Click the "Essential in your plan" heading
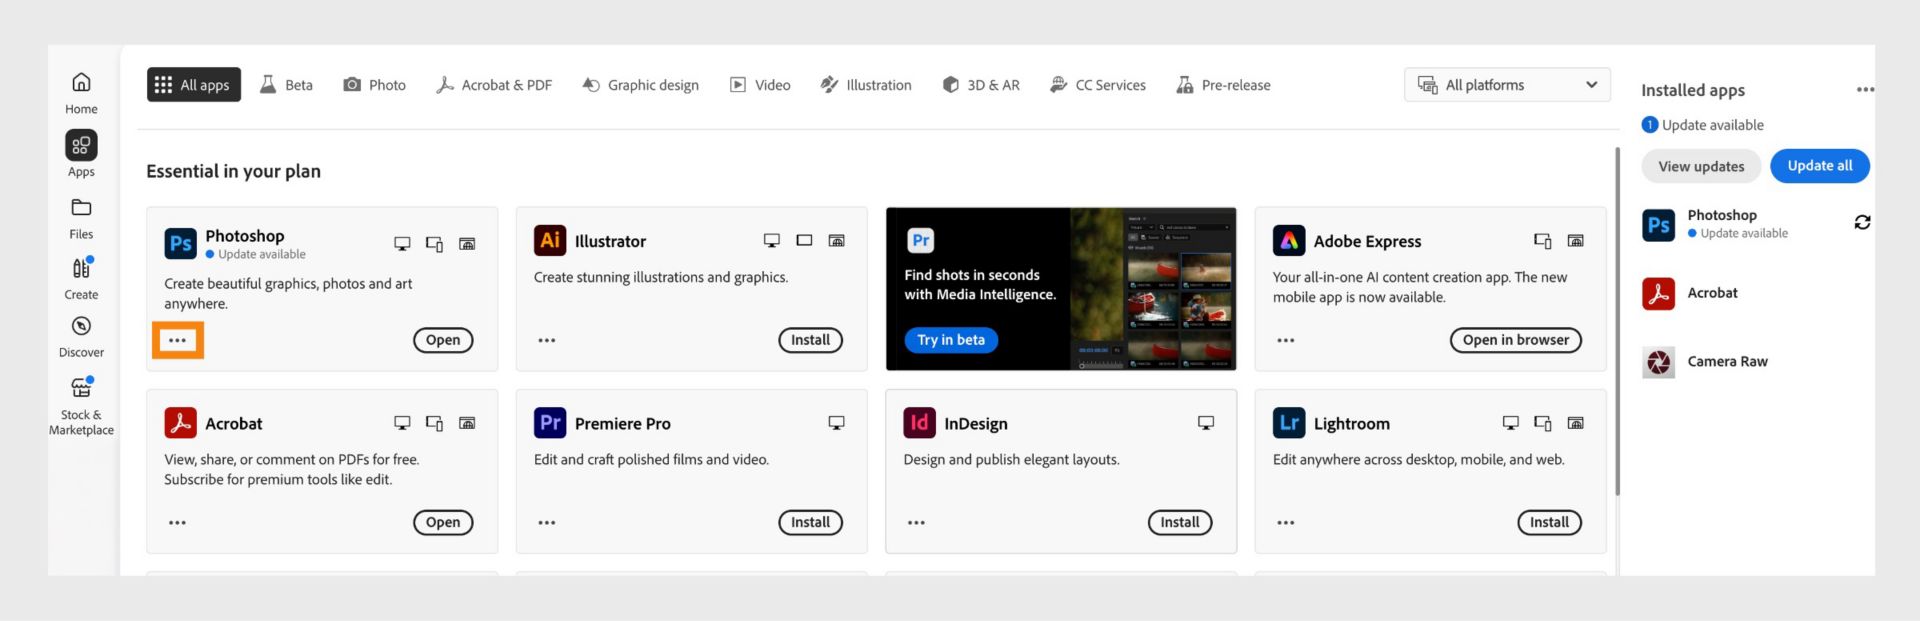The height and width of the screenshot is (621, 1920). click(234, 171)
